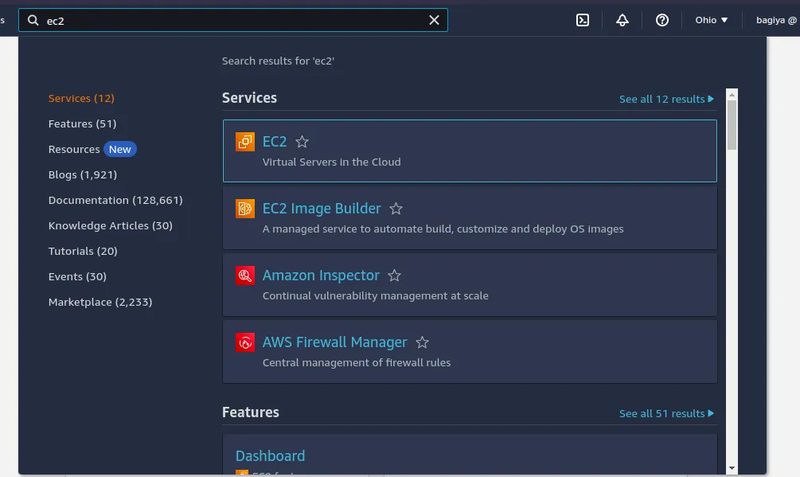
Task: Clear the search box with X icon
Action: coord(434,20)
